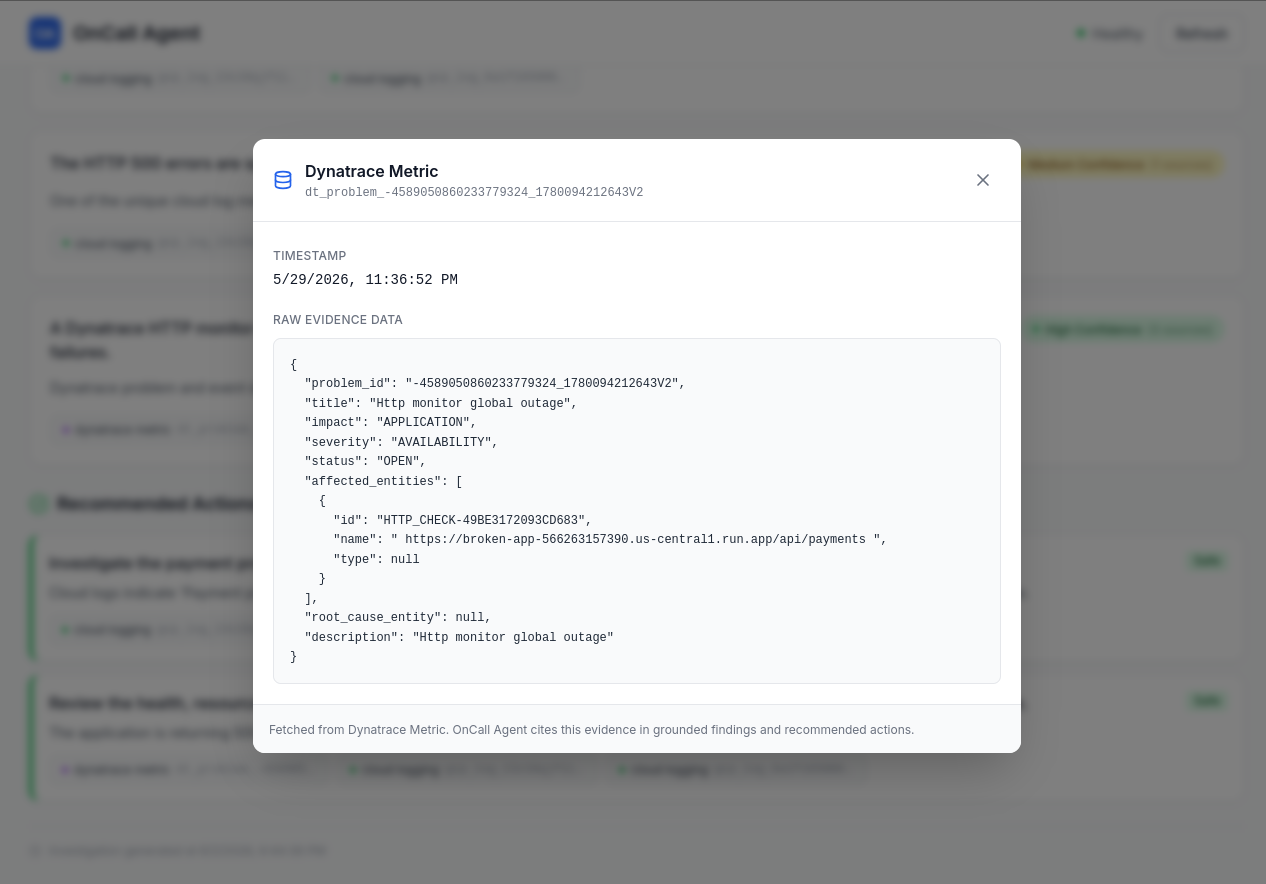Click the "description" line in the JSON
The width and height of the screenshot is (1266, 884).
459,638
